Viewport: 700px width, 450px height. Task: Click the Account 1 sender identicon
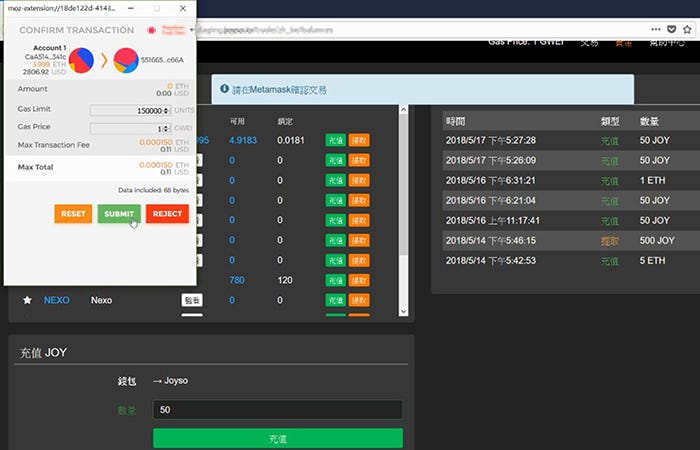pos(81,60)
